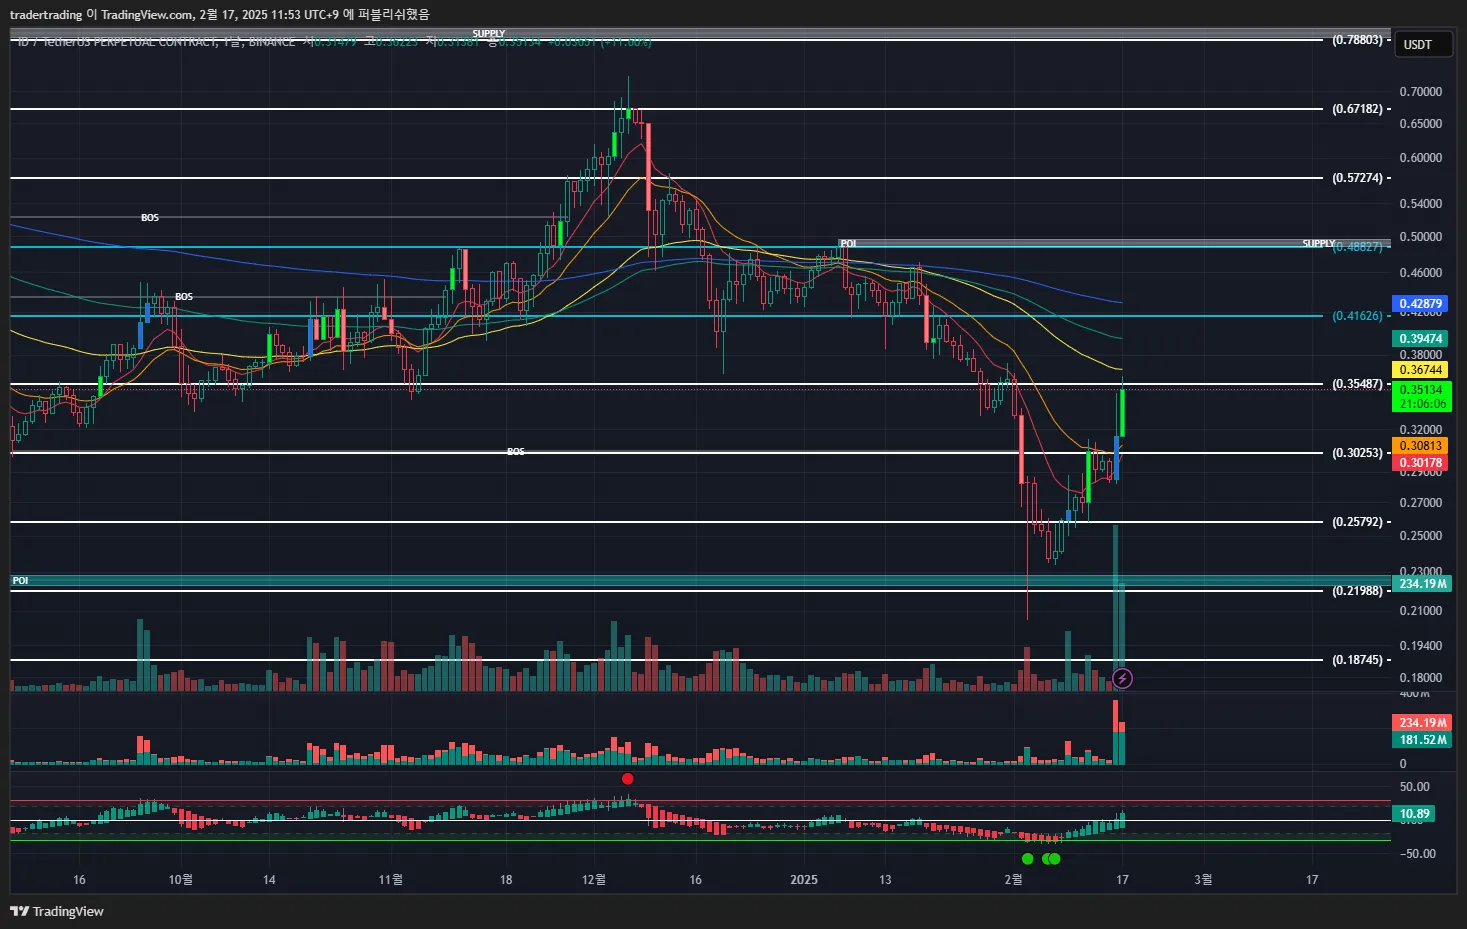Screen dimensions: 1467x929
Task: Select the green 0.39474 price label
Action: point(1420,339)
